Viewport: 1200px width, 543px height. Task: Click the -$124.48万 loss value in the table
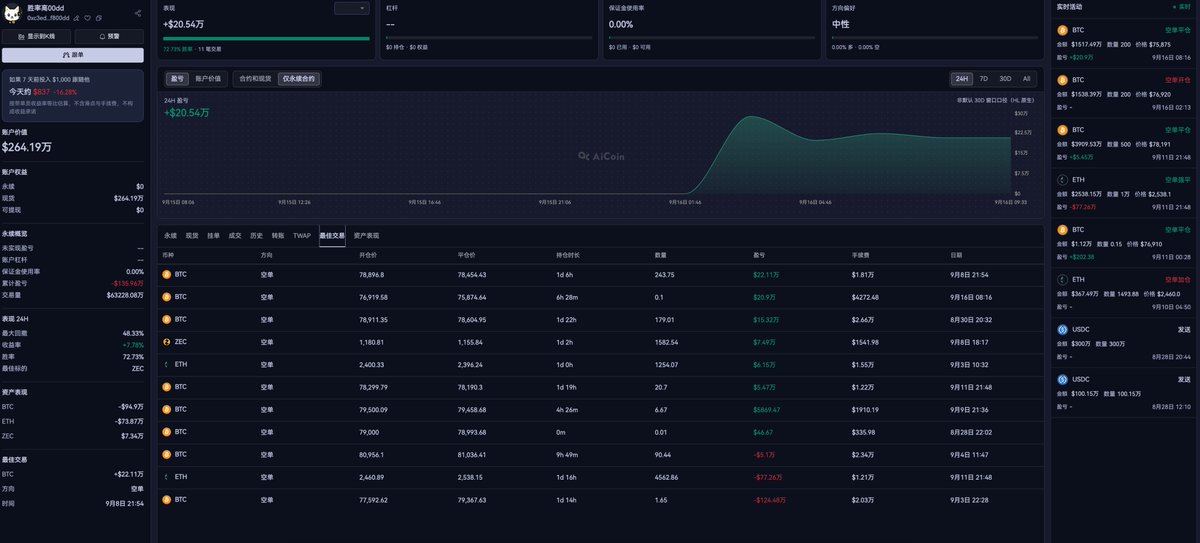pyautogui.click(x=769, y=499)
